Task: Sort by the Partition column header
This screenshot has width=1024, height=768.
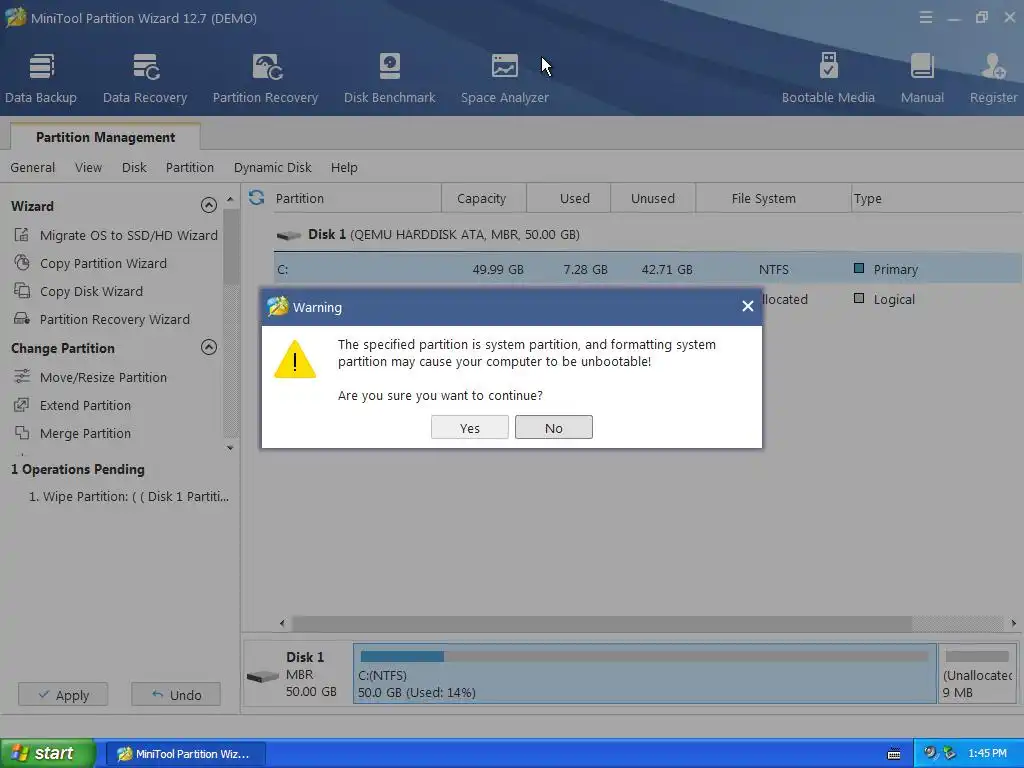Action: (355, 198)
